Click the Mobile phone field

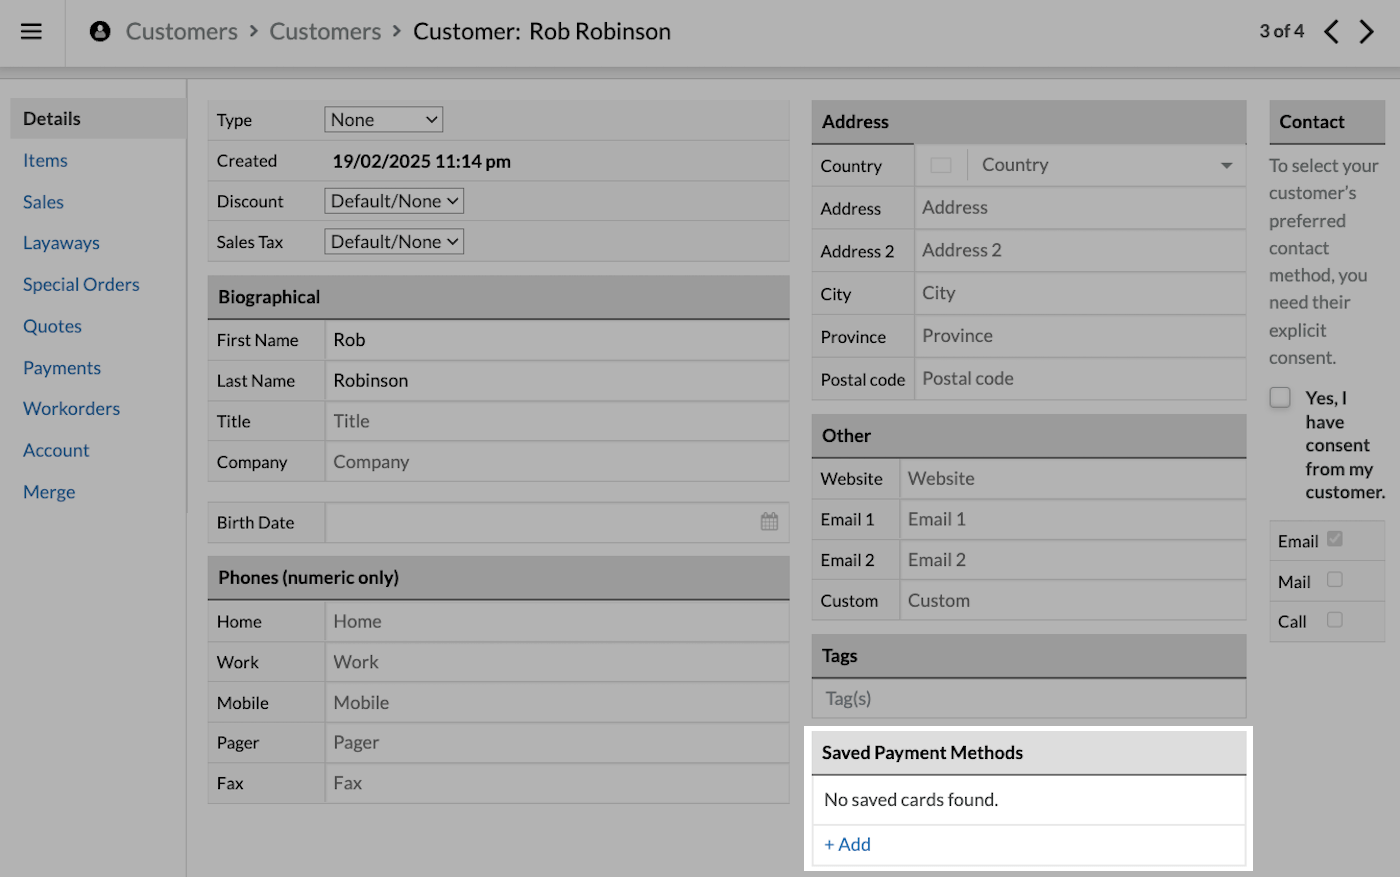tap(557, 702)
